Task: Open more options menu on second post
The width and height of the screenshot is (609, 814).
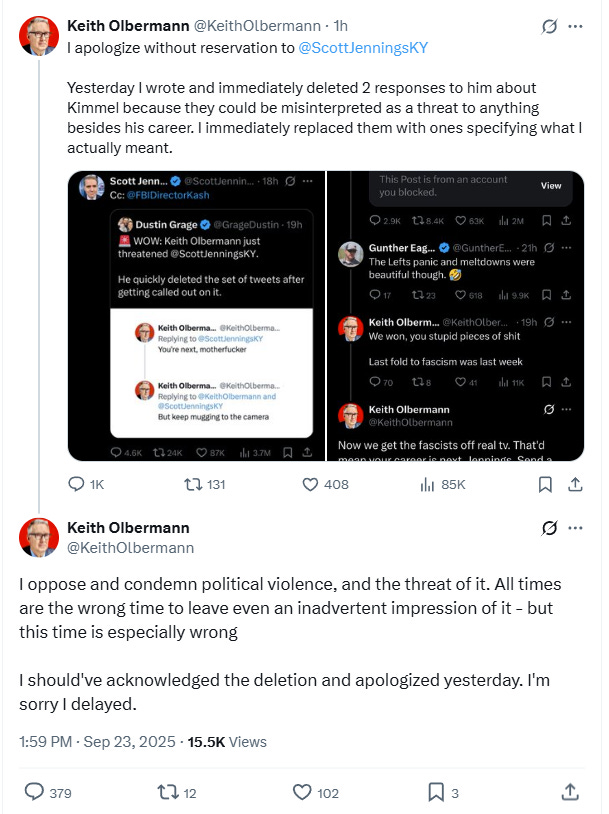Action: click(575, 528)
